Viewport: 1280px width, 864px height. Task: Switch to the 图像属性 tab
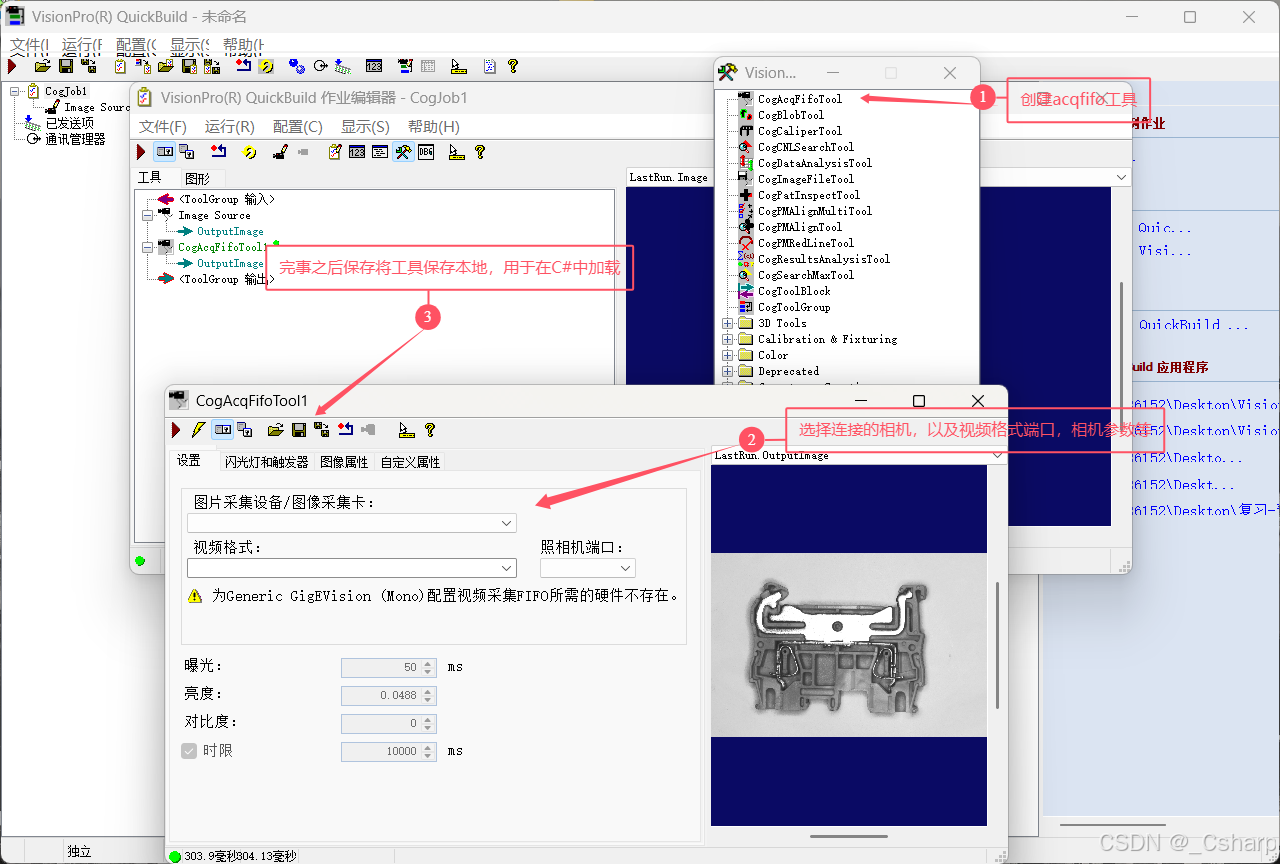[x=344, y=462]
